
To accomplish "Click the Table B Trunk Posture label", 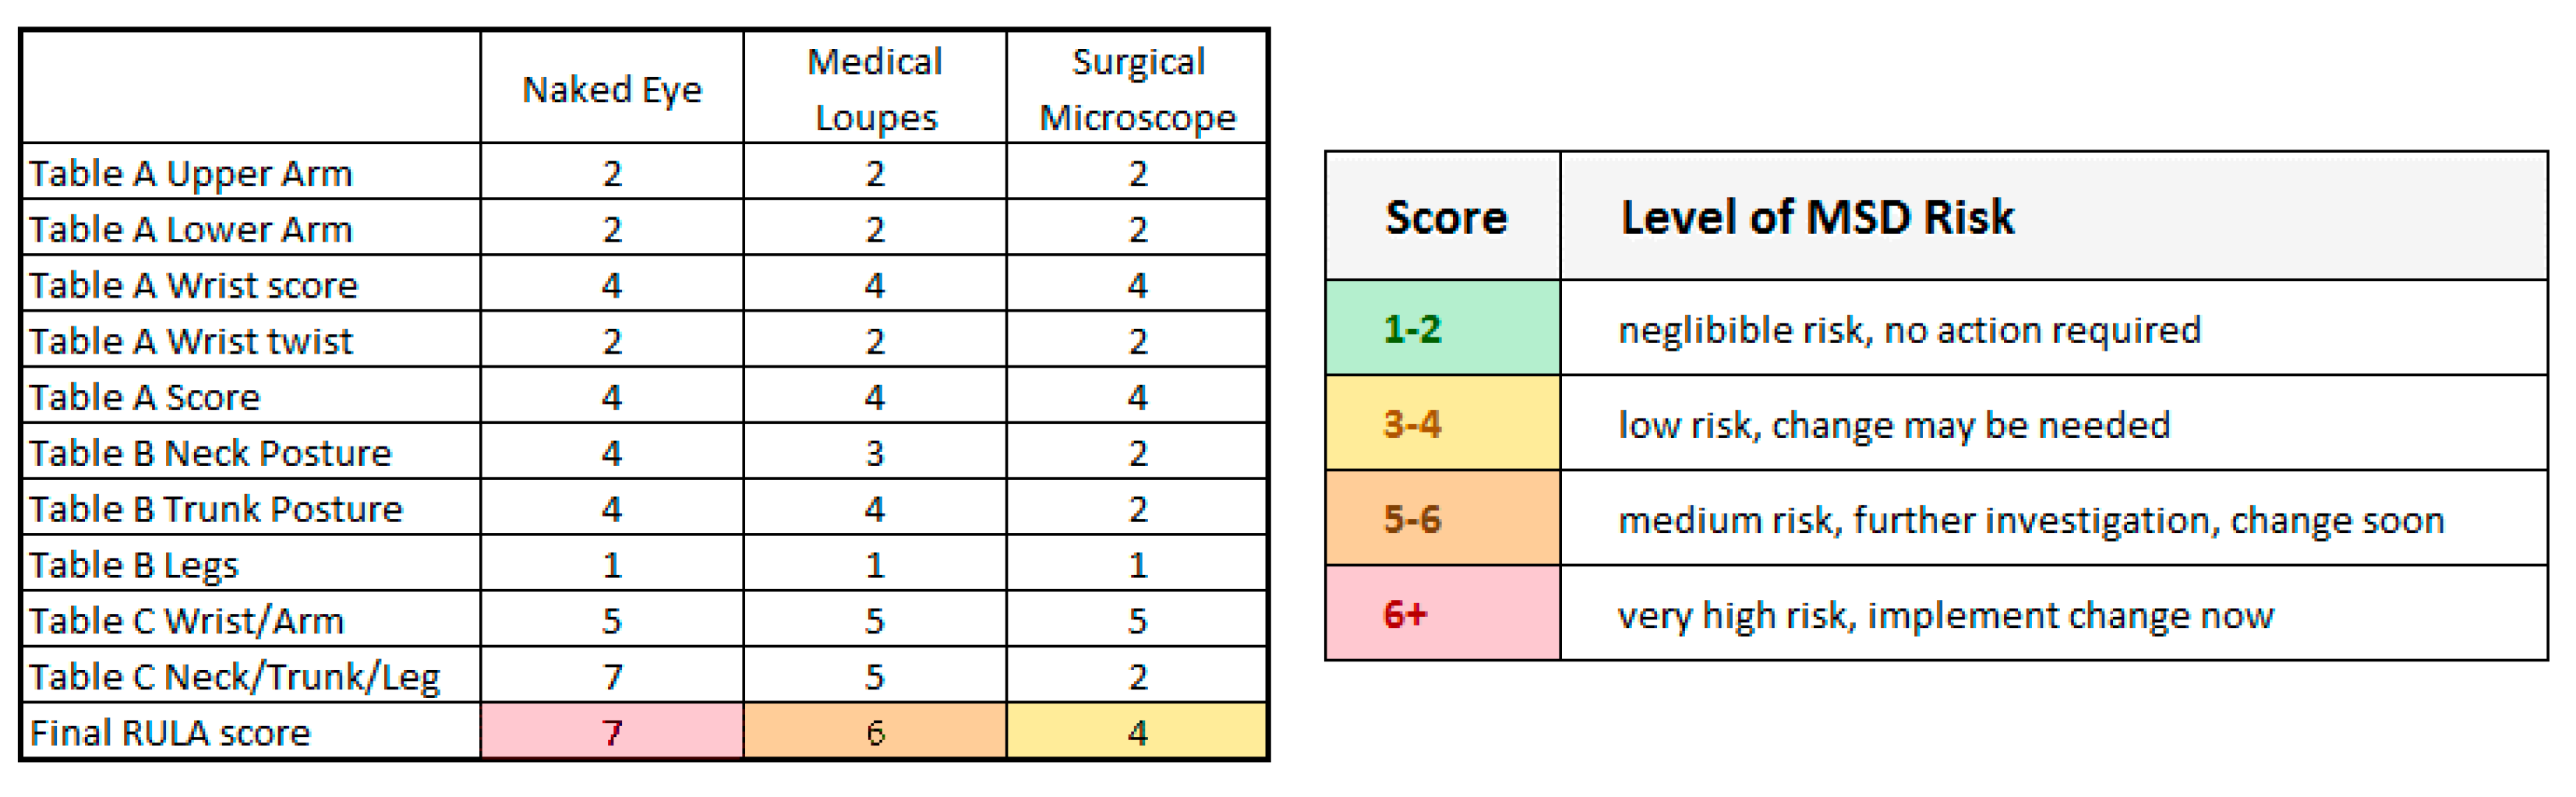I will point(216,510).
